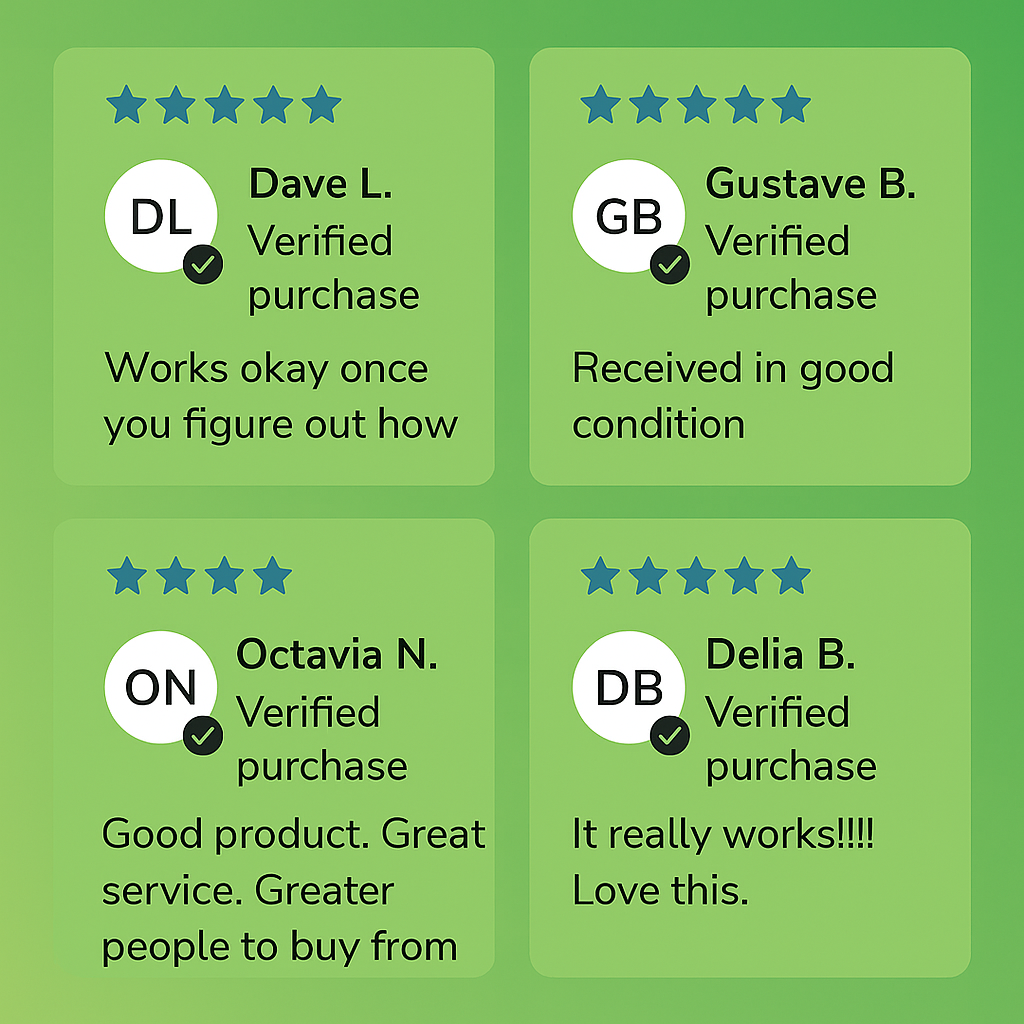Viewport: 1024px width, 1024px height.
Task: Click "It really works!!!! Love this." review text
Action: (722, 862)
